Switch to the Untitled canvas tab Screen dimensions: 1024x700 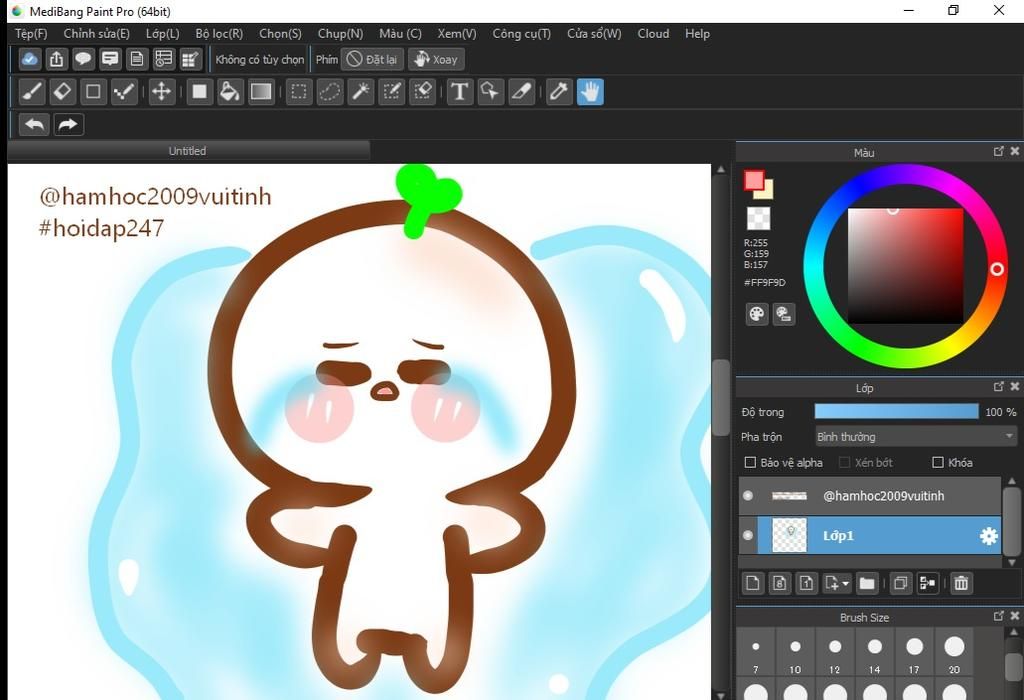click(x=188, y=151)
